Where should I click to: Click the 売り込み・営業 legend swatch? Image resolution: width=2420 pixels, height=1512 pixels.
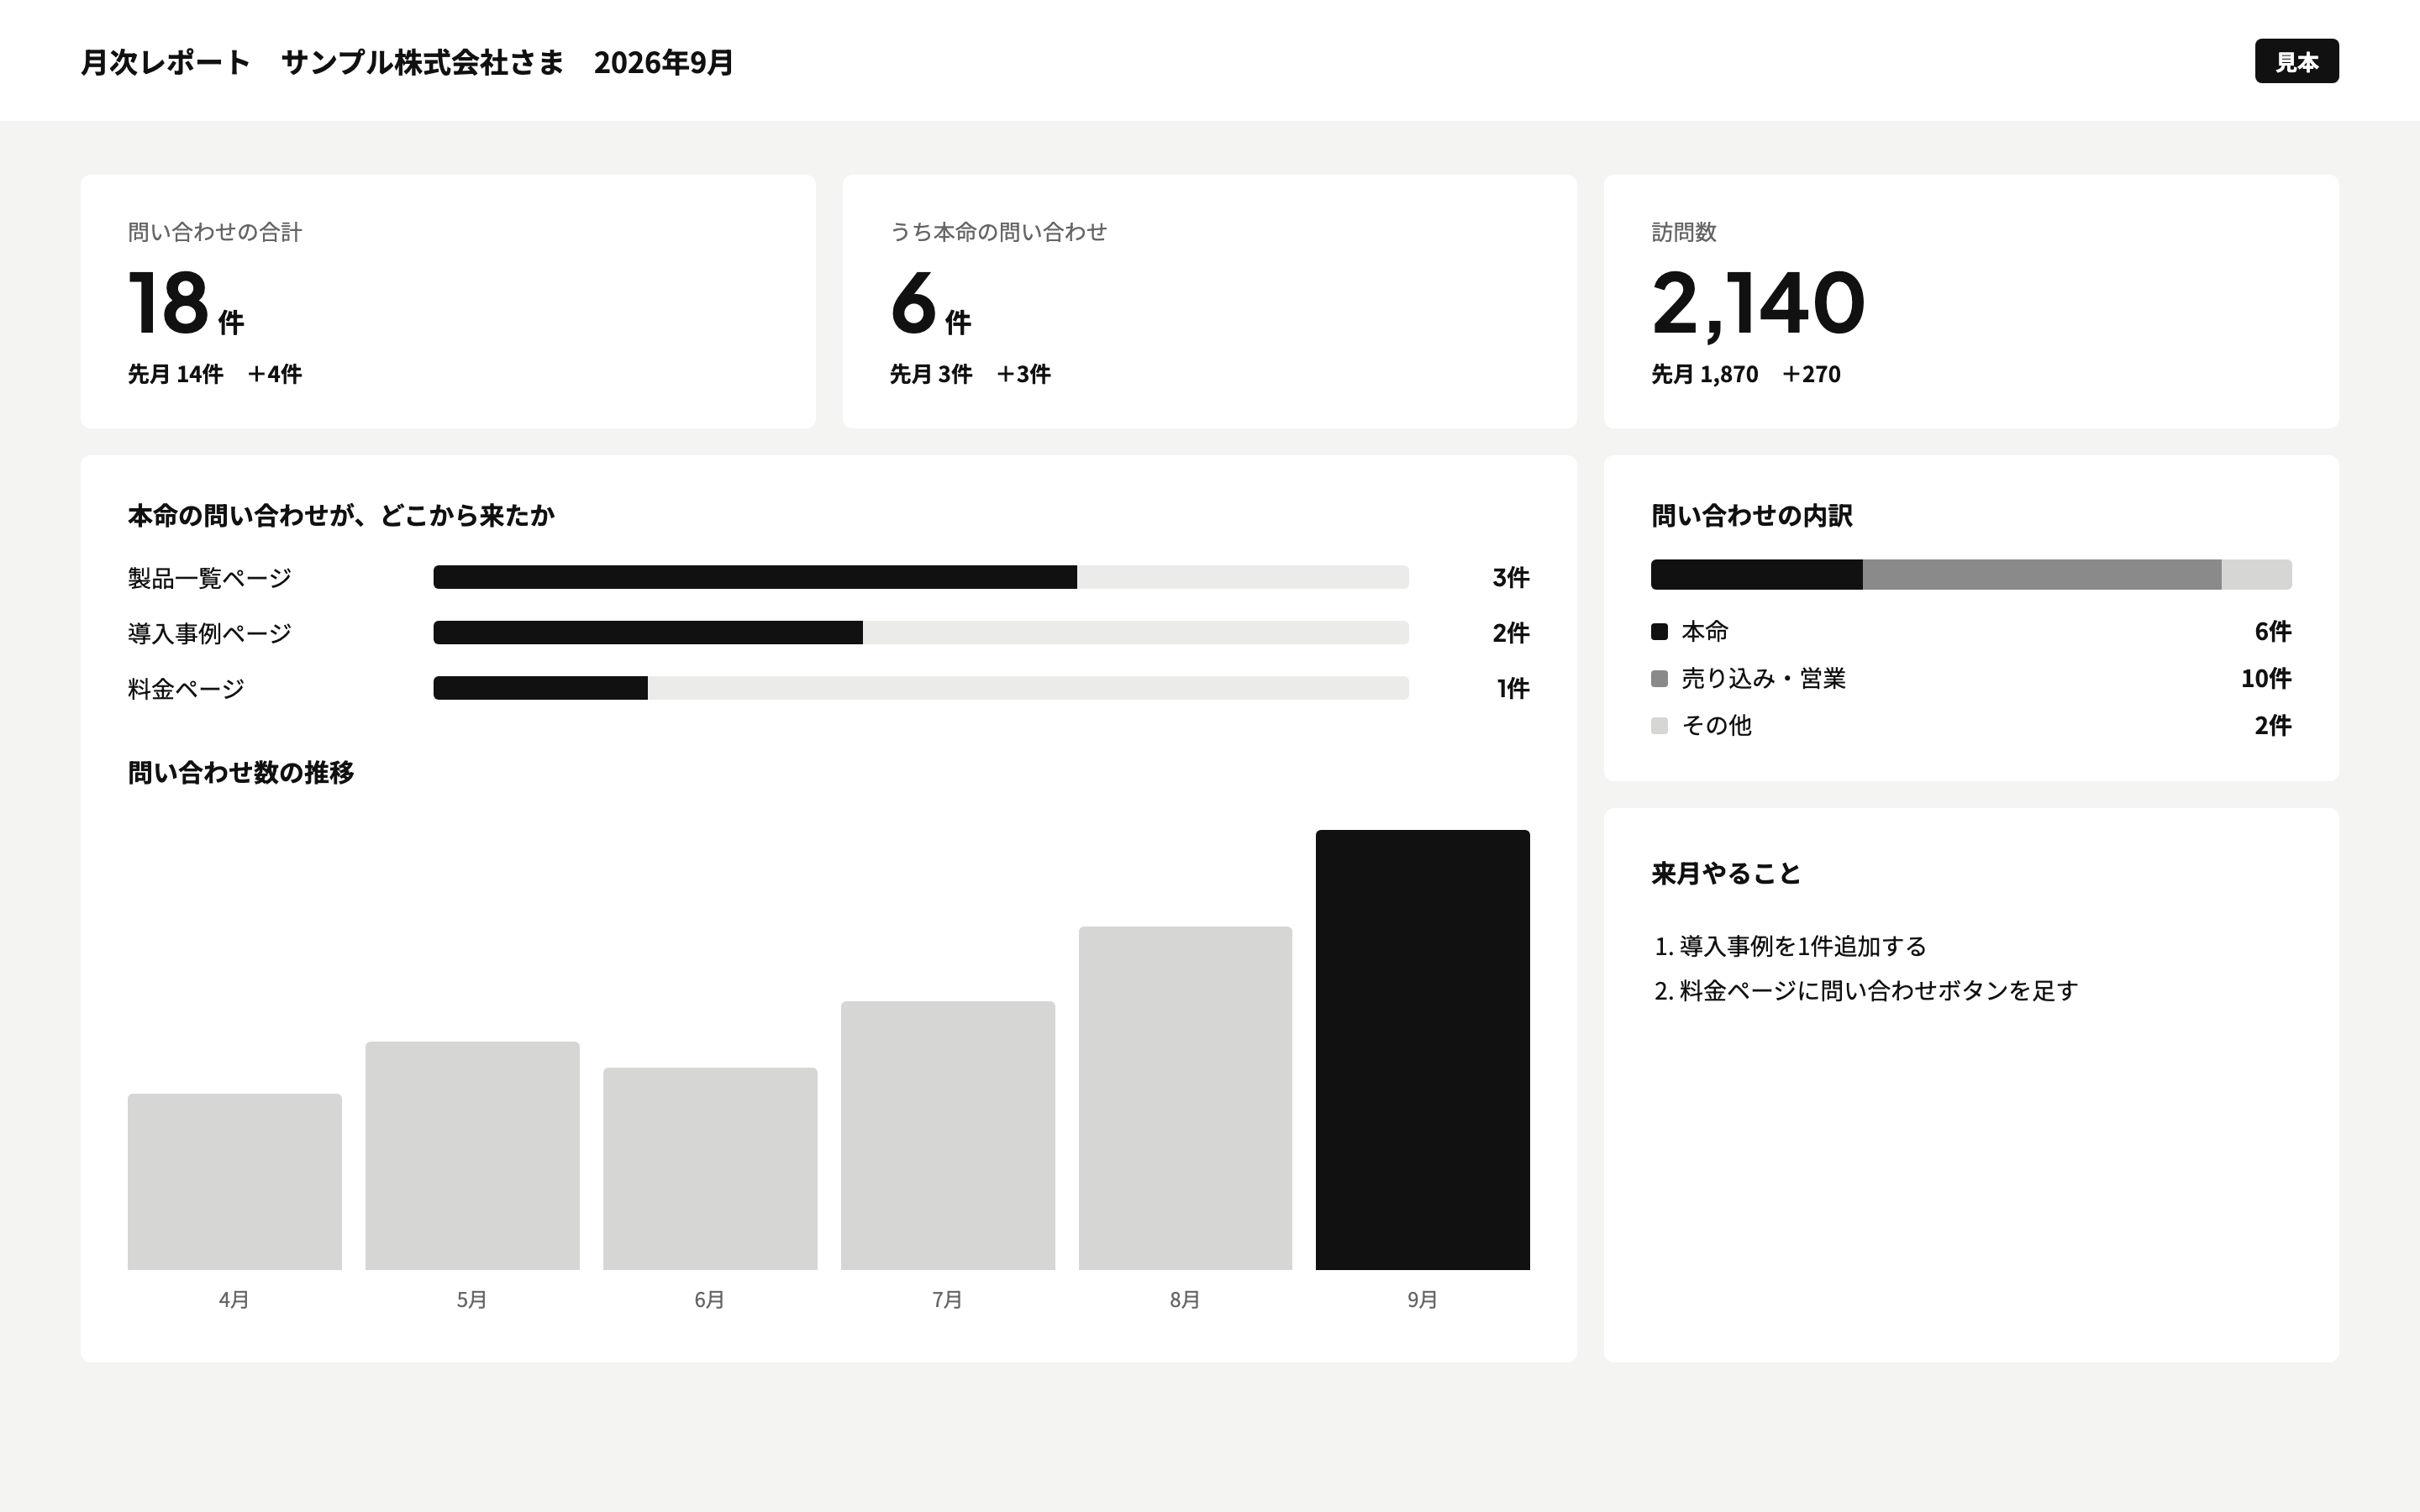[1659, 678]
